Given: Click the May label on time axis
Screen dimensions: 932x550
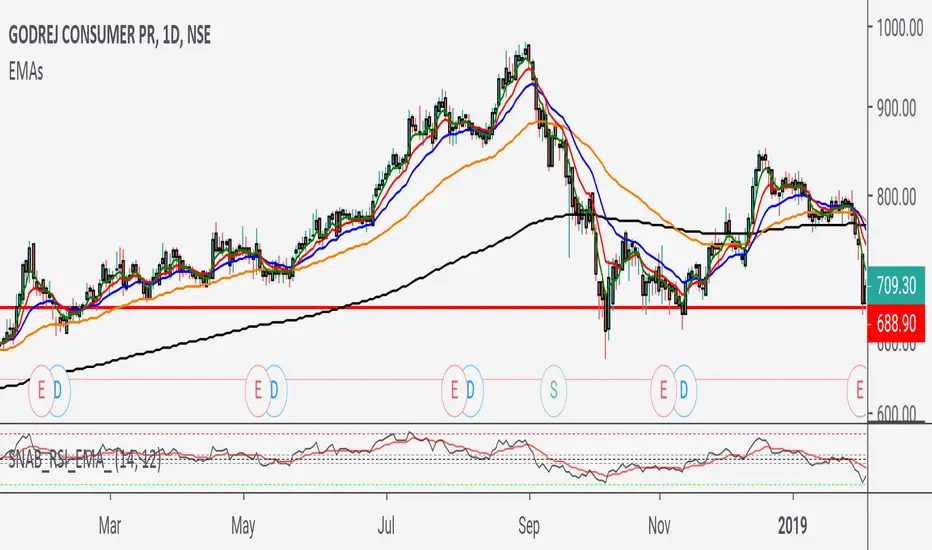Looking at the screenshot, I should click(243, 526).
